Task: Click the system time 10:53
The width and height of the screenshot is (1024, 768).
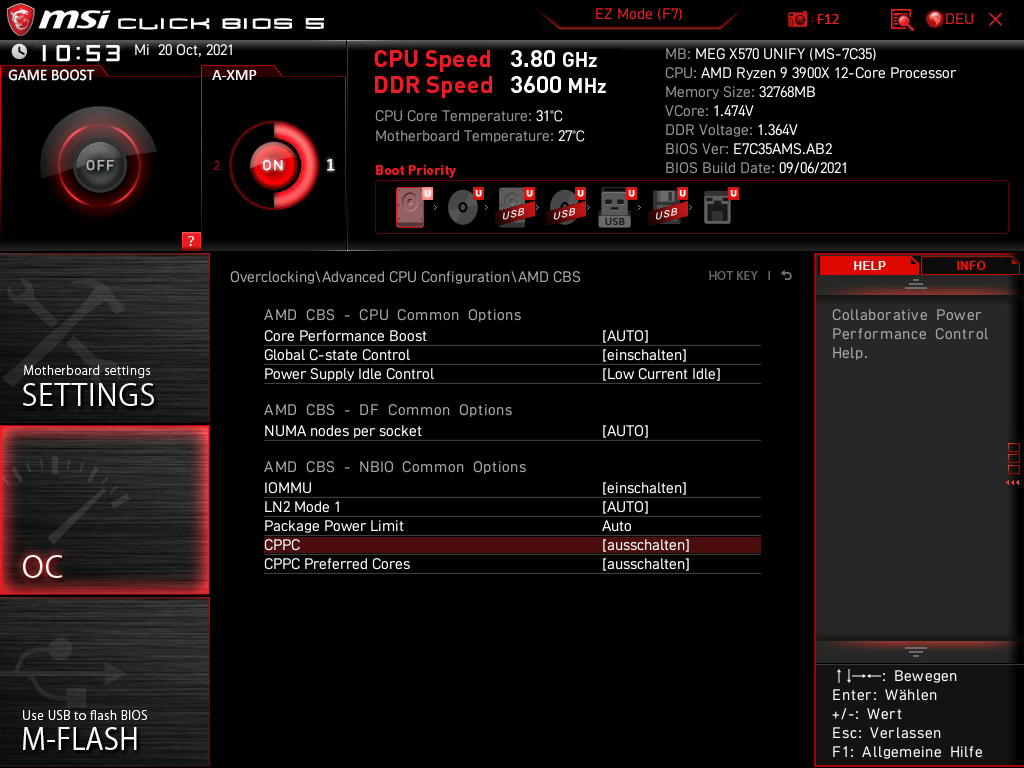Action: (x=80, y=52)
